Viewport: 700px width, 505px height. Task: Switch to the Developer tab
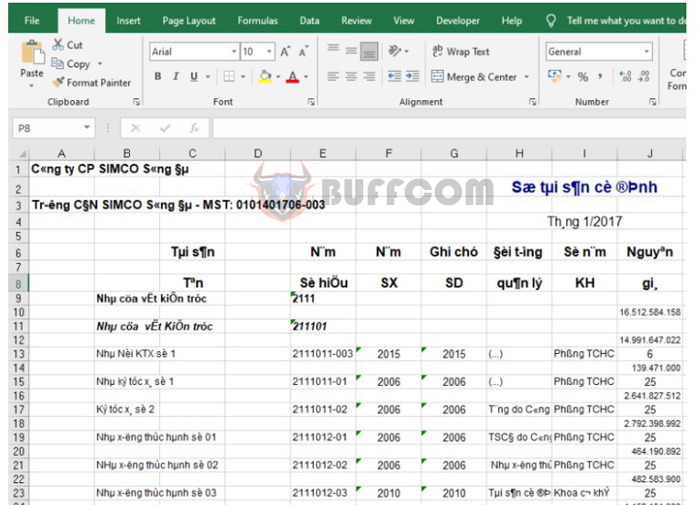click(x=458, y=21)
